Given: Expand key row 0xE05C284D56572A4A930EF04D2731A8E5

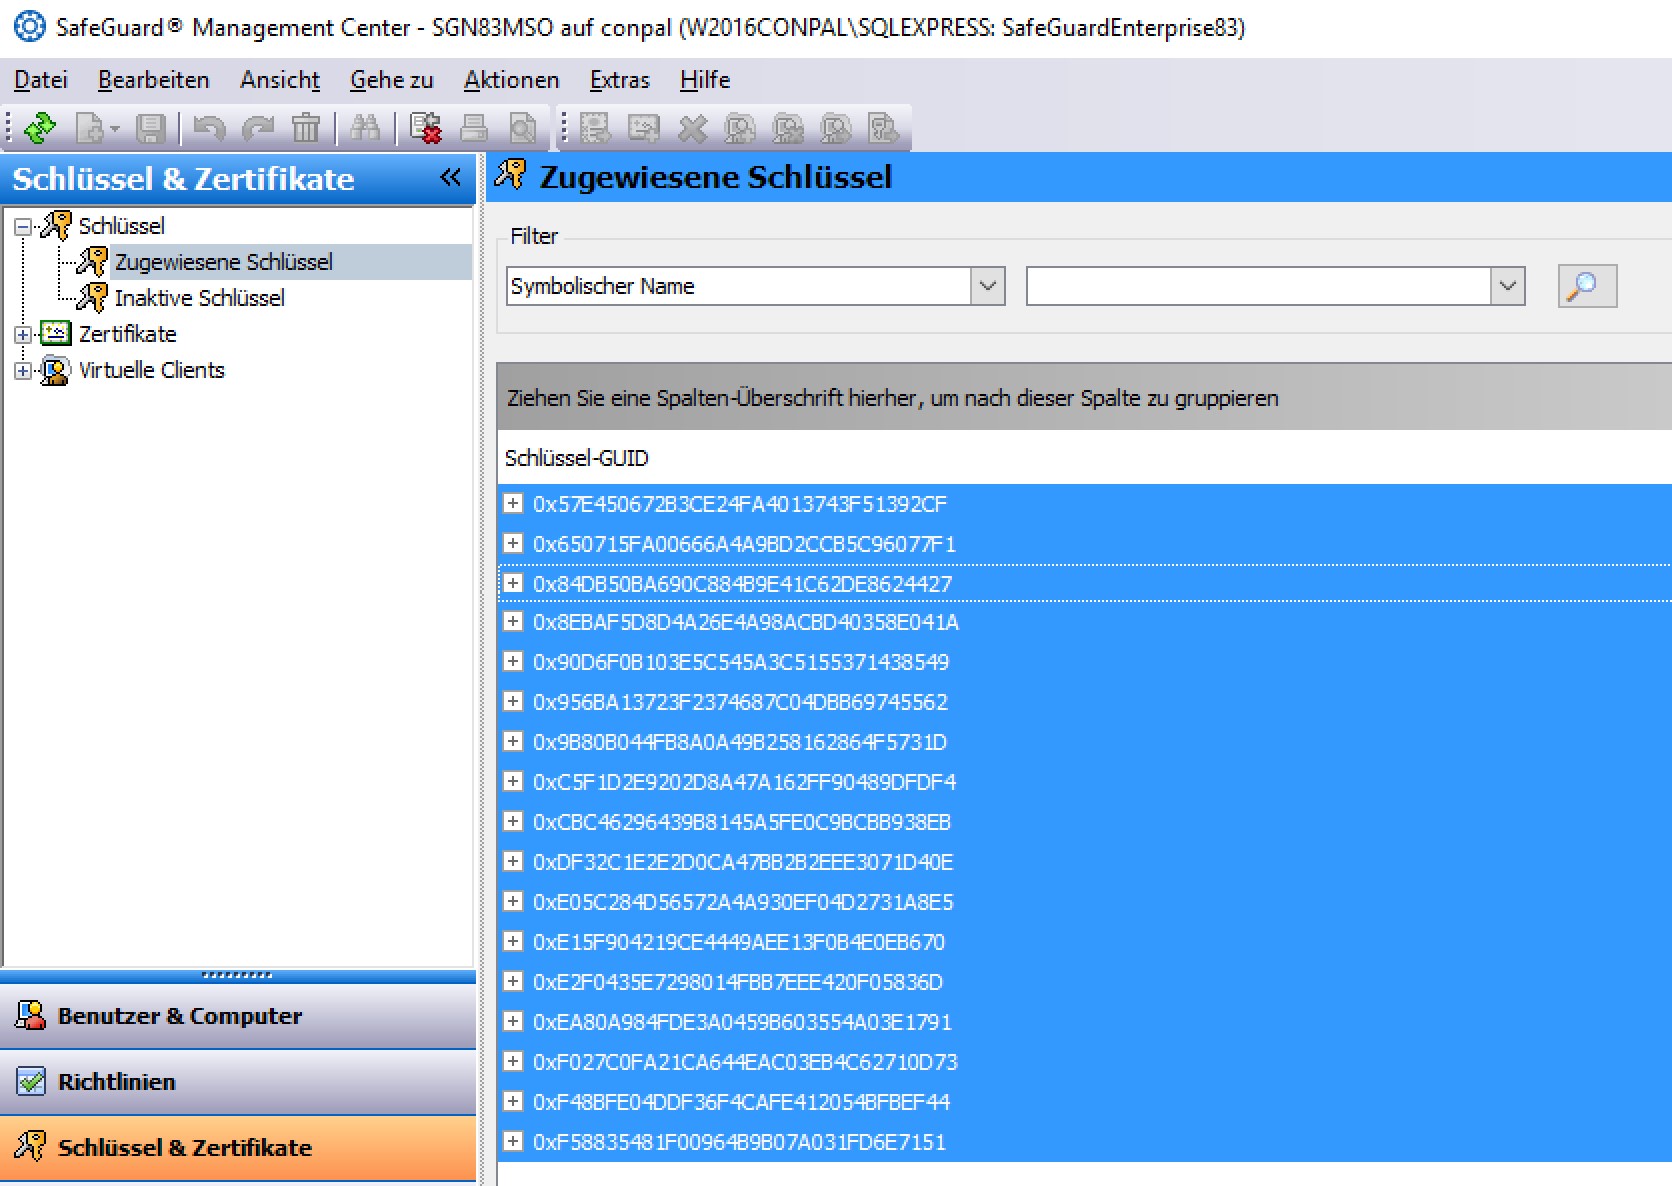Looking at the screenshot, I should [513, 901].
